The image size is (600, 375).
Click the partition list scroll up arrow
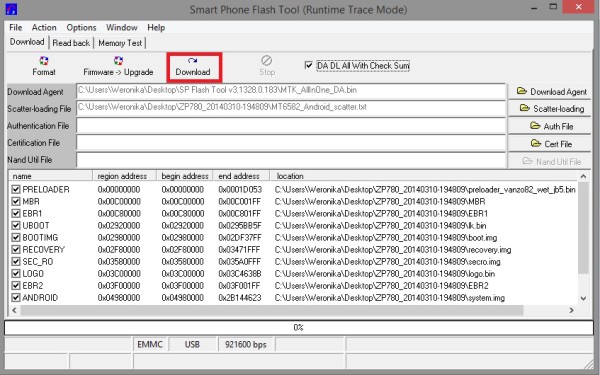[x=583, y=176]
